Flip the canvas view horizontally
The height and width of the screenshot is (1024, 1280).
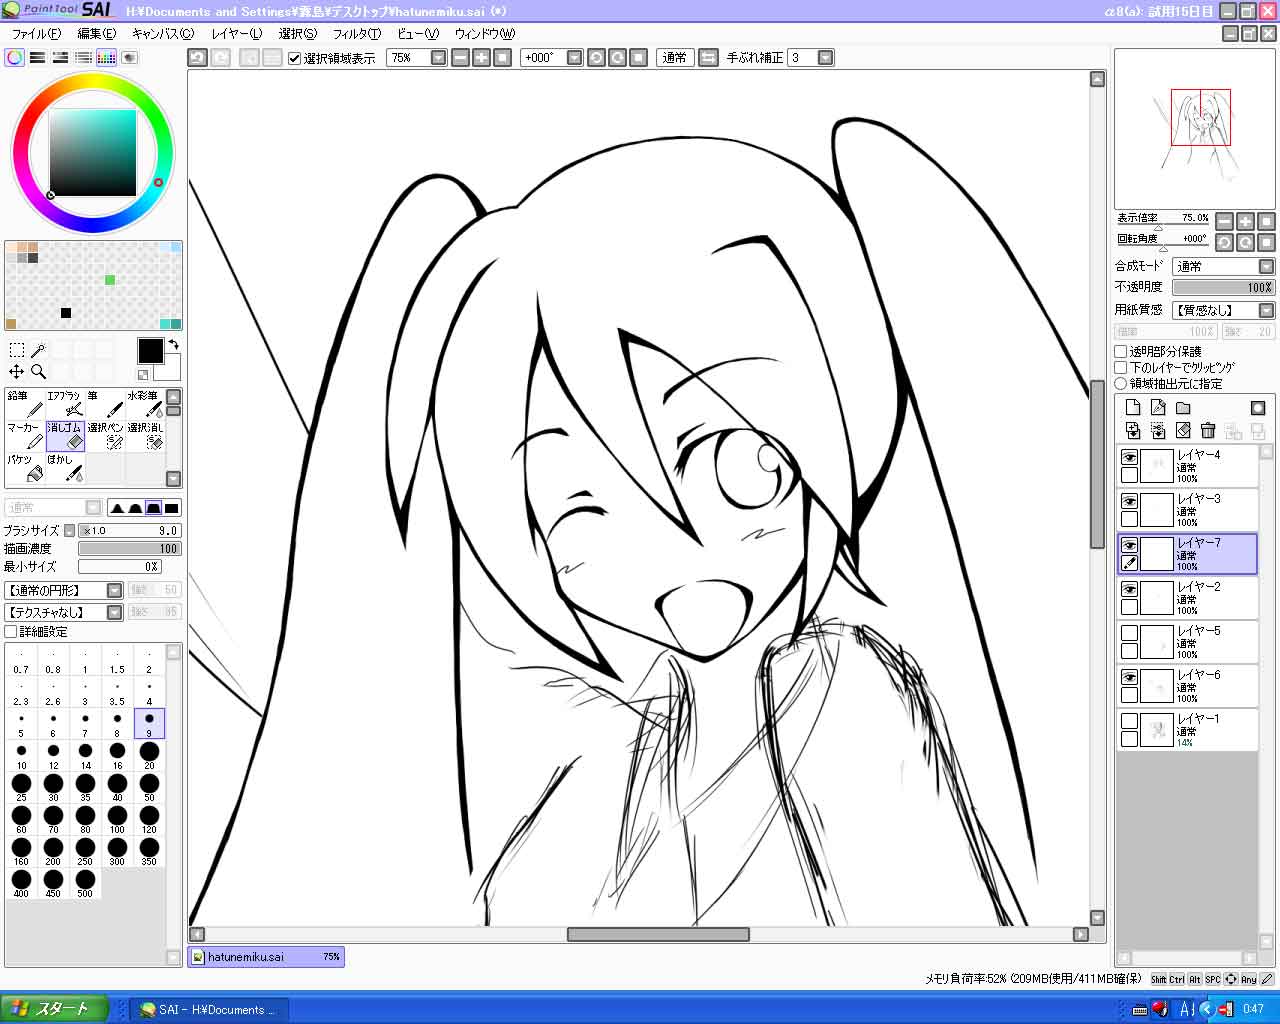pyautogui.click(x=708, y=58)
